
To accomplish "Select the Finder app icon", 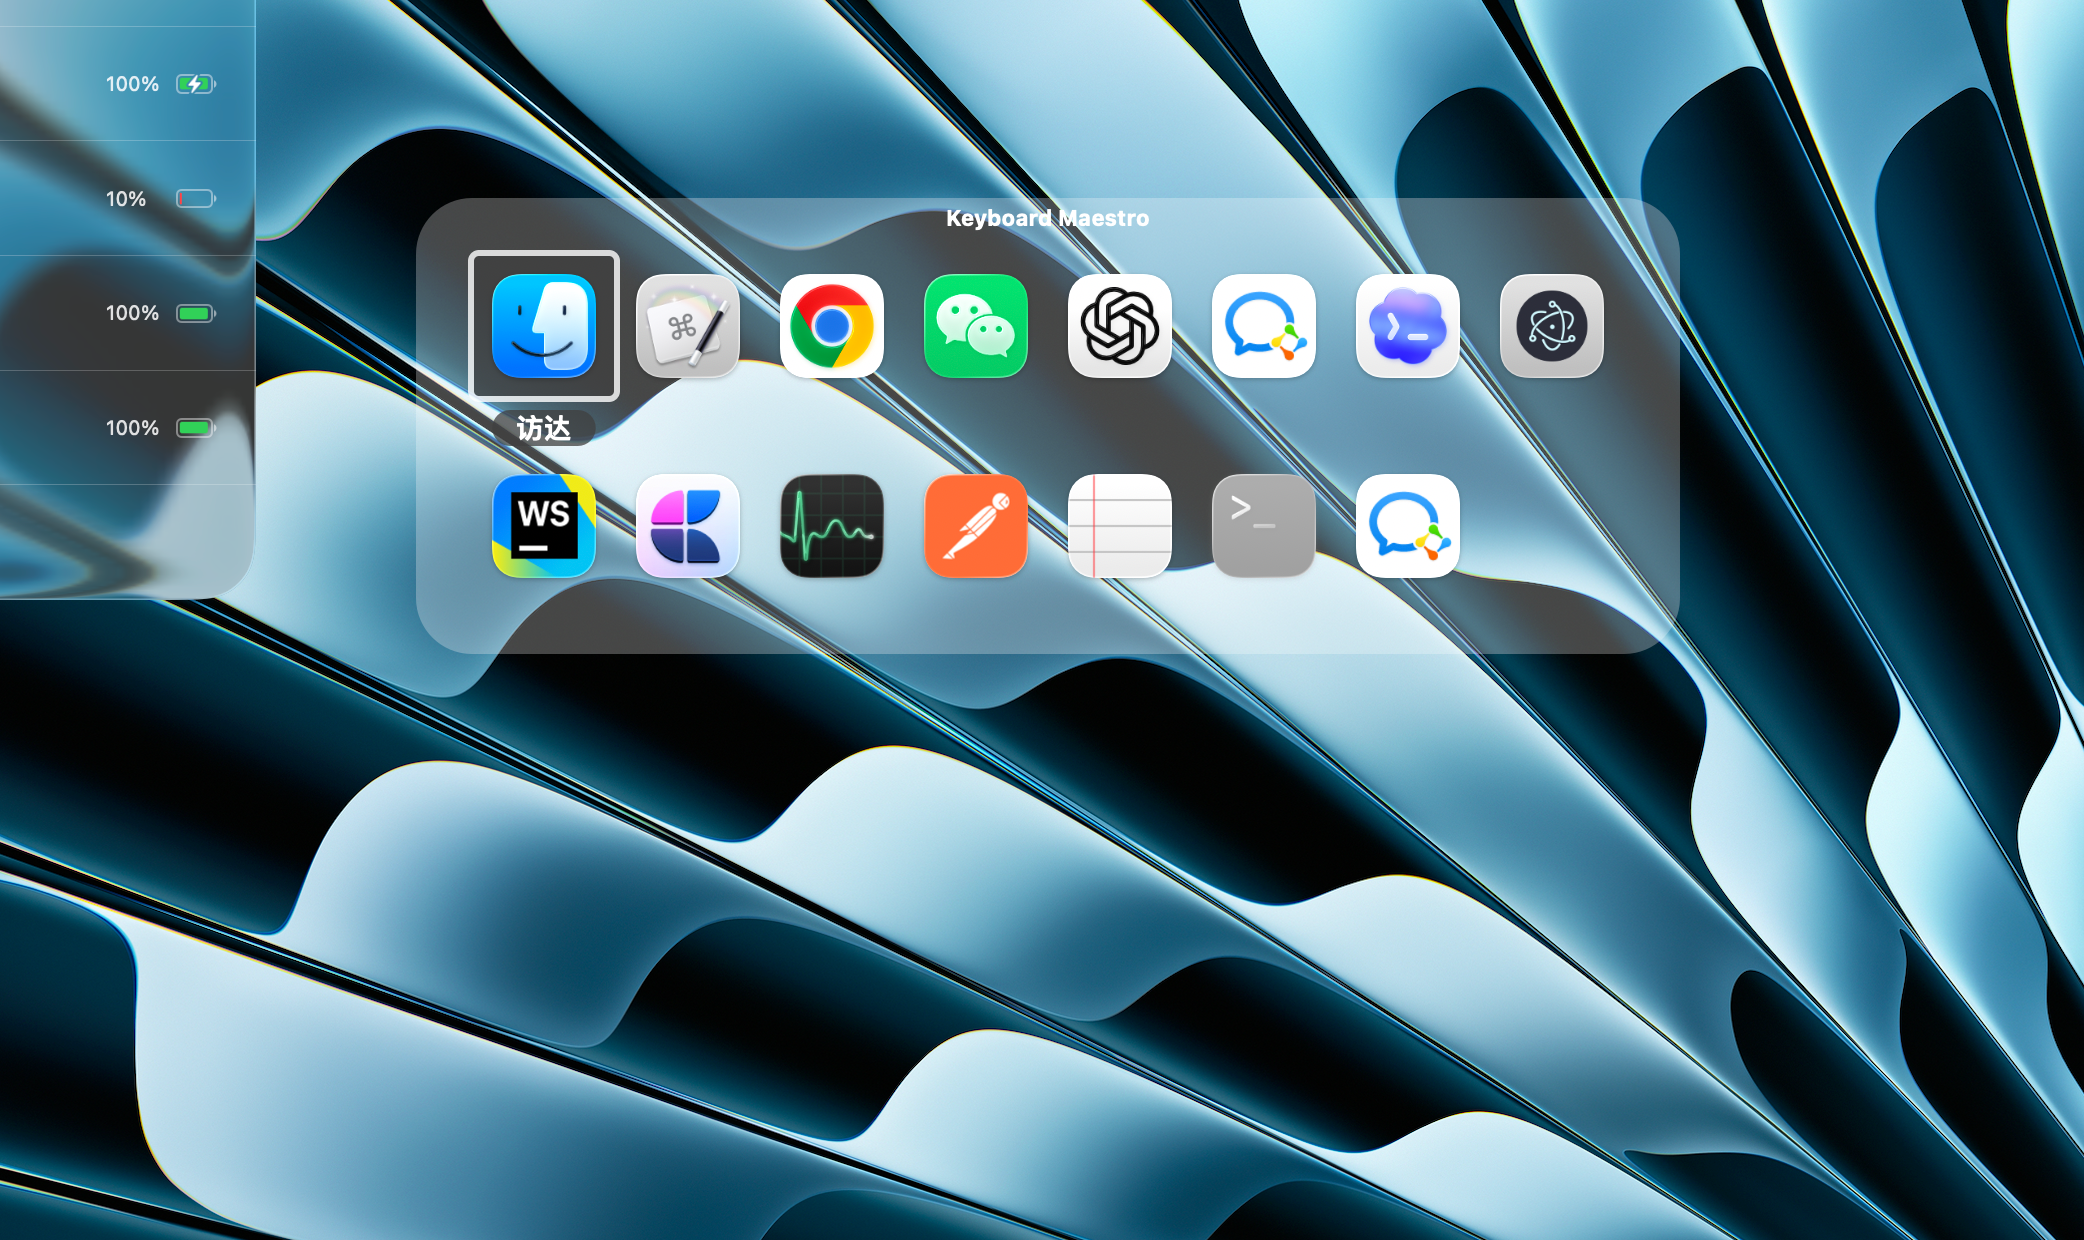I will coord(544,326).
